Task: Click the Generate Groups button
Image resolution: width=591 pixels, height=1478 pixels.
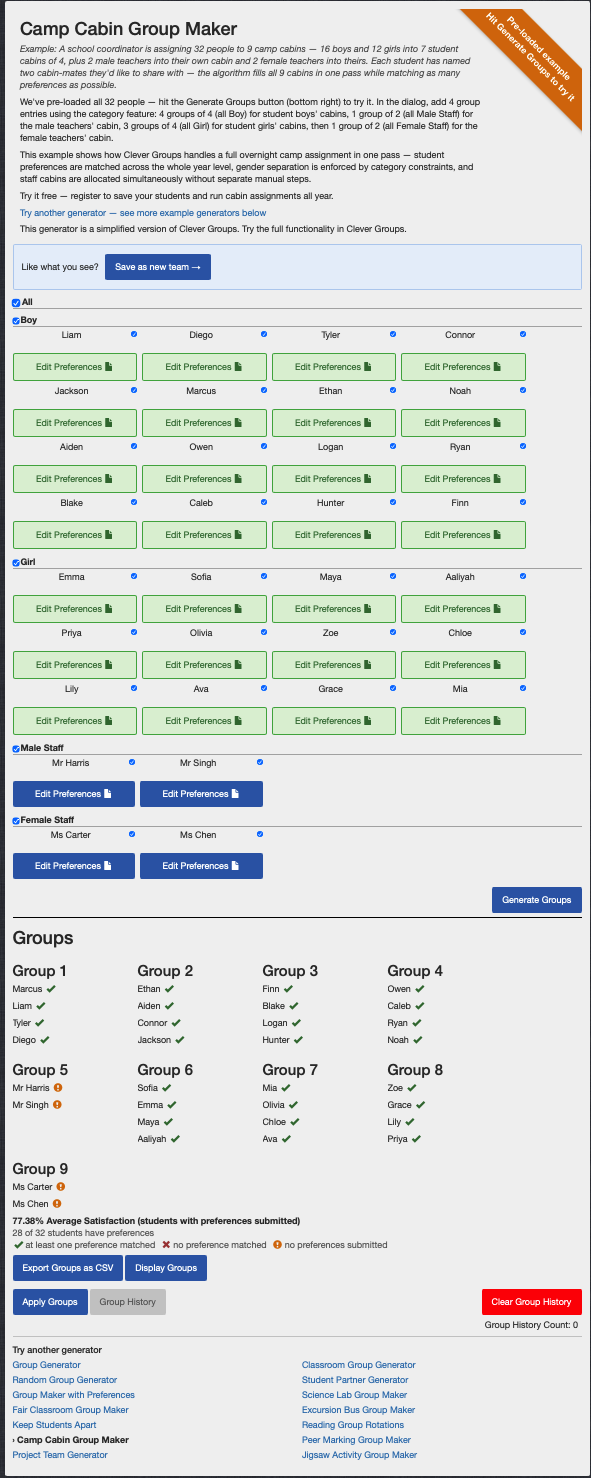Action: coord(537,900)
